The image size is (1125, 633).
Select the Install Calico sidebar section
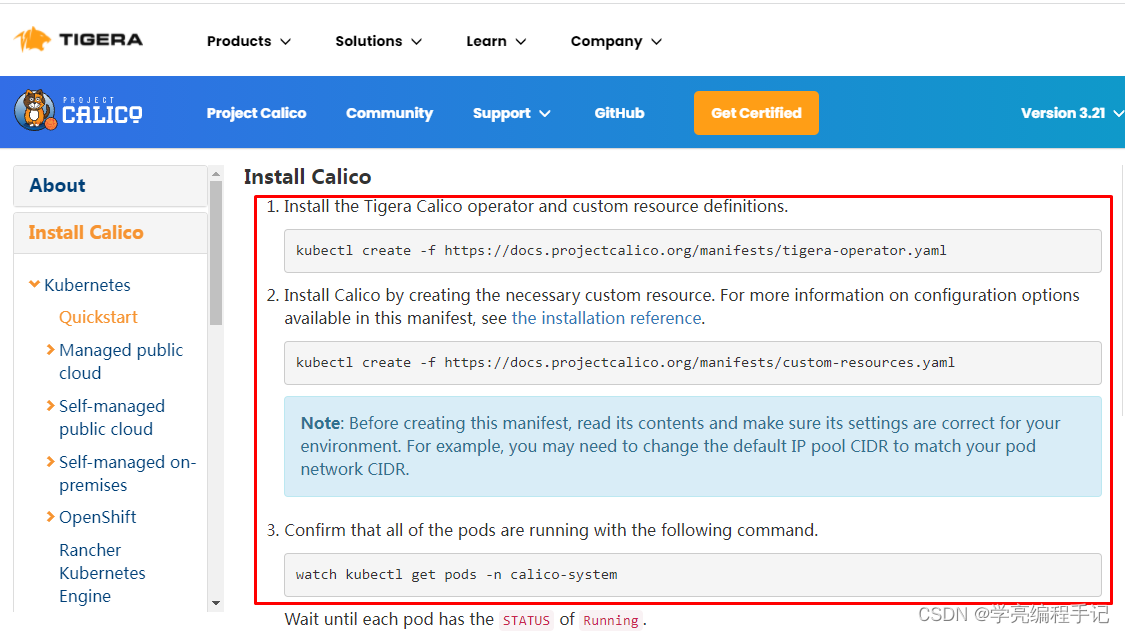[110, 233]
